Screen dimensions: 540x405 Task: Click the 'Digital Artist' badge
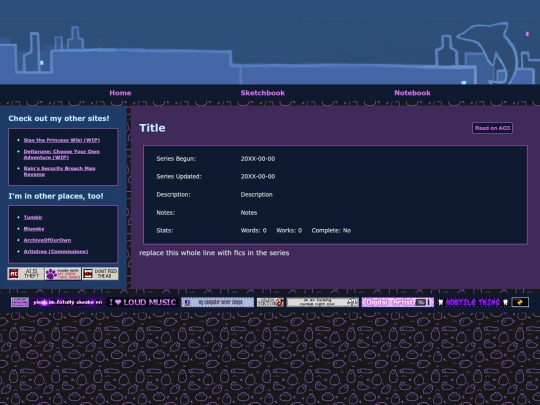397,302
